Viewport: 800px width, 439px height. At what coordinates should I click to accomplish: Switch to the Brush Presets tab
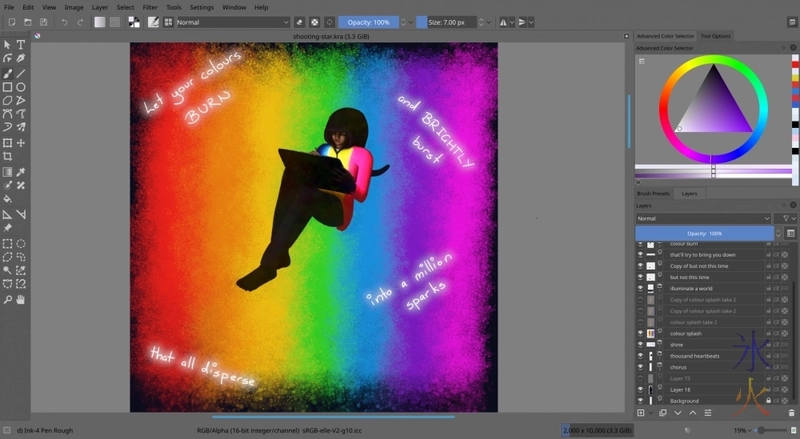point(654,193)
